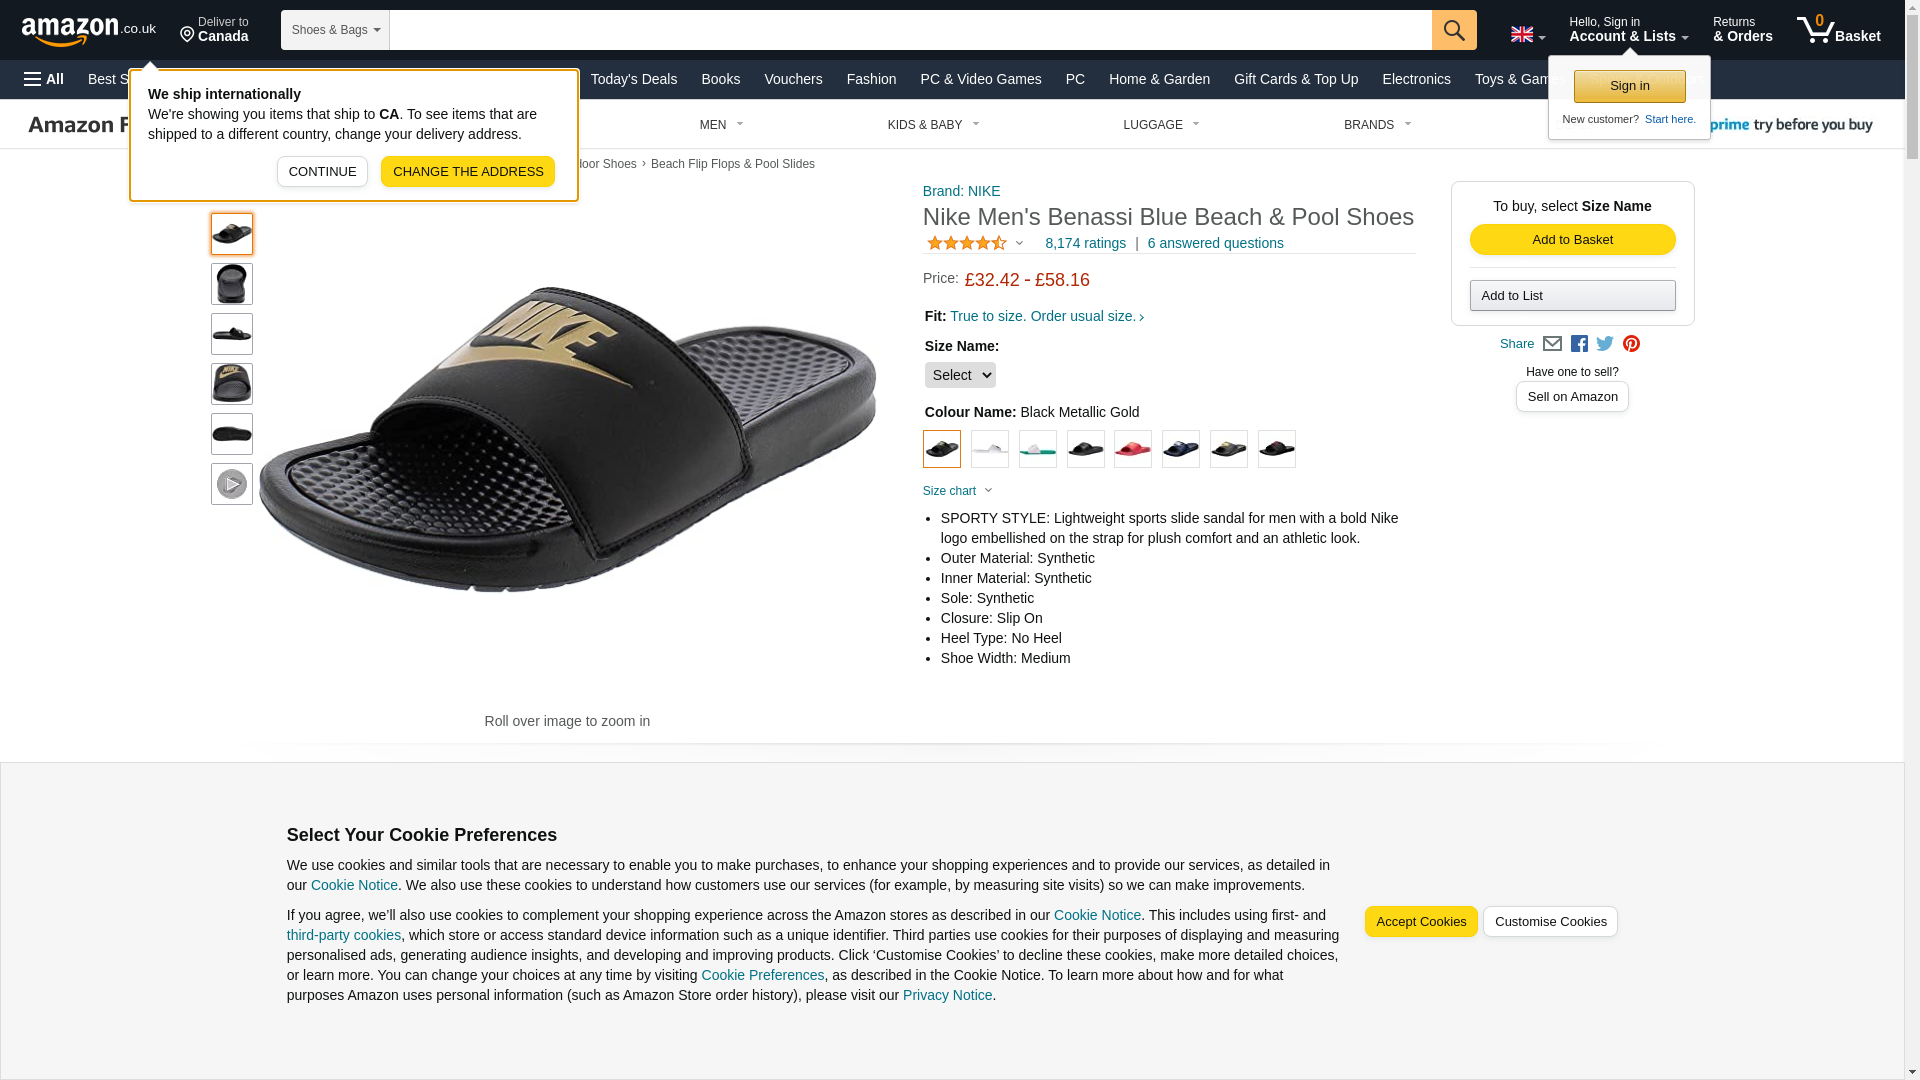Accept Cookies in the banner
Viewport: 1920px width, 1080px height.
[x=1420, y=922]
